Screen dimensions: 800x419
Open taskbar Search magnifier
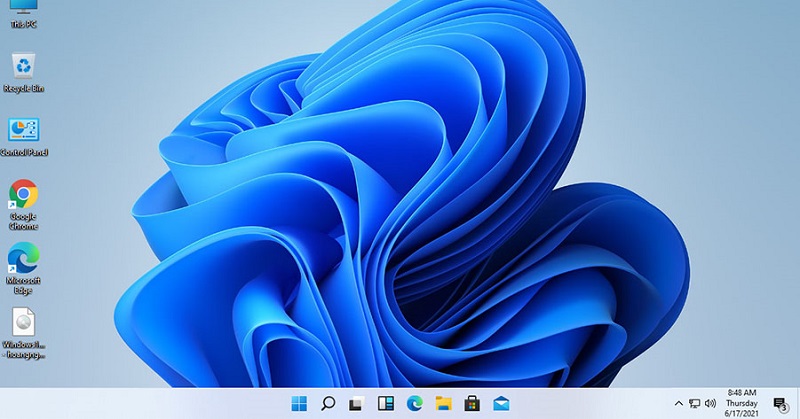click(x=328, y=403)
